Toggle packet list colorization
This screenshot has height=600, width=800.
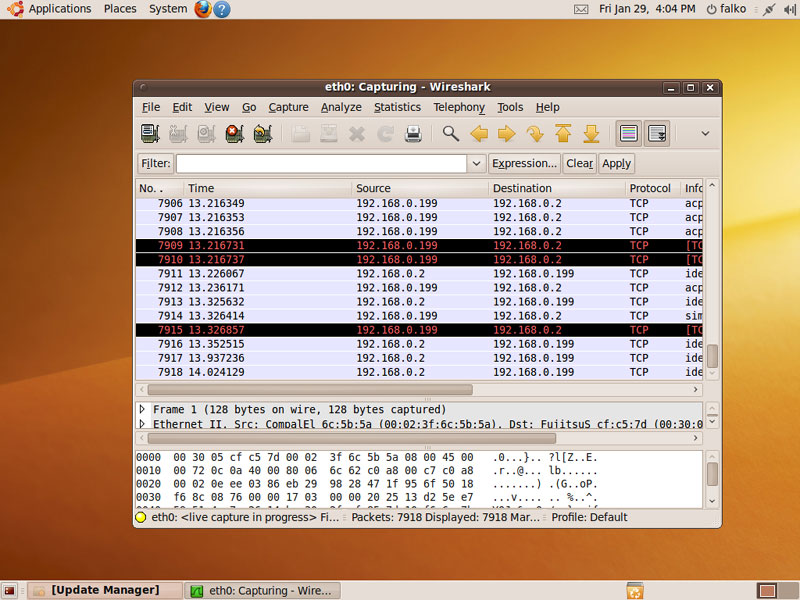pos(629,134)
